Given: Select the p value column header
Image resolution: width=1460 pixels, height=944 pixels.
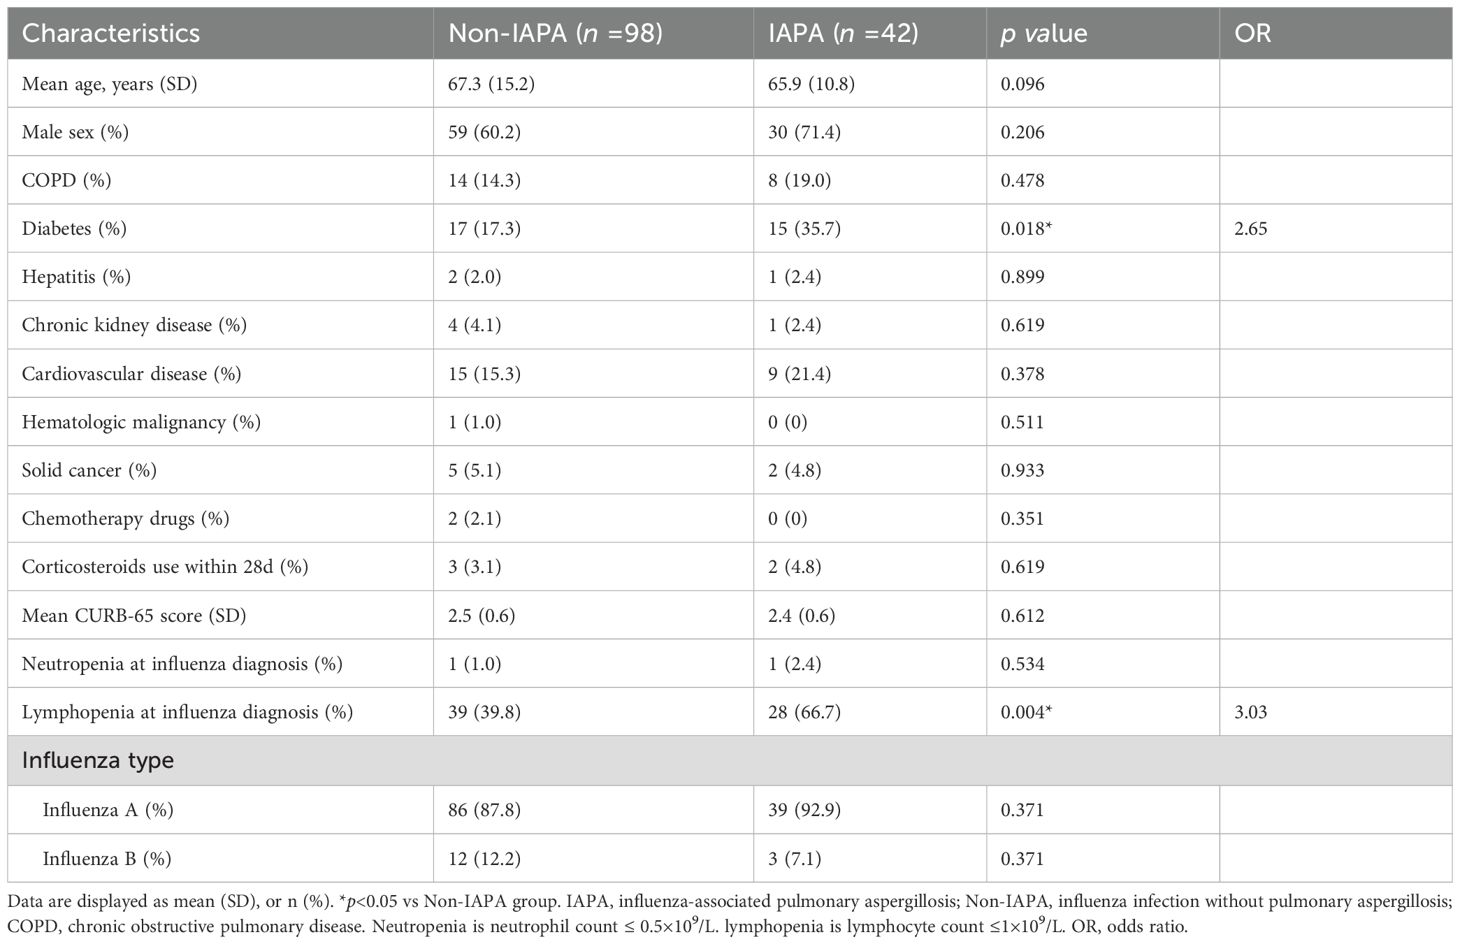Looking at the screenshot, I should pos(1043,33).
